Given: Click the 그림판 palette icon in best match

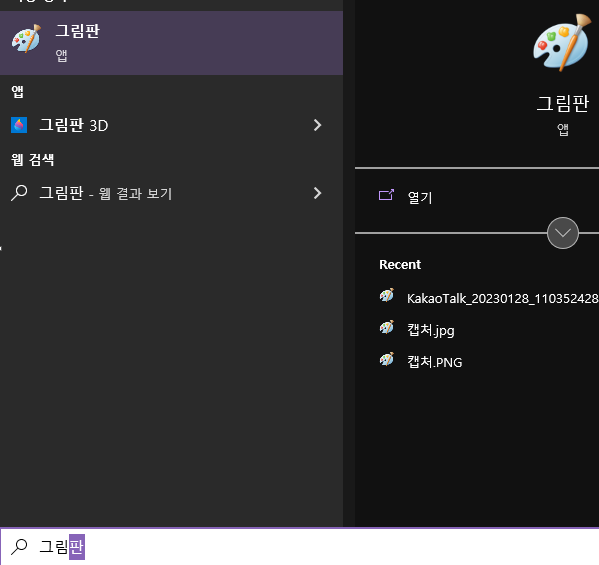Looking at the screenshot, I should coord(26,39).
